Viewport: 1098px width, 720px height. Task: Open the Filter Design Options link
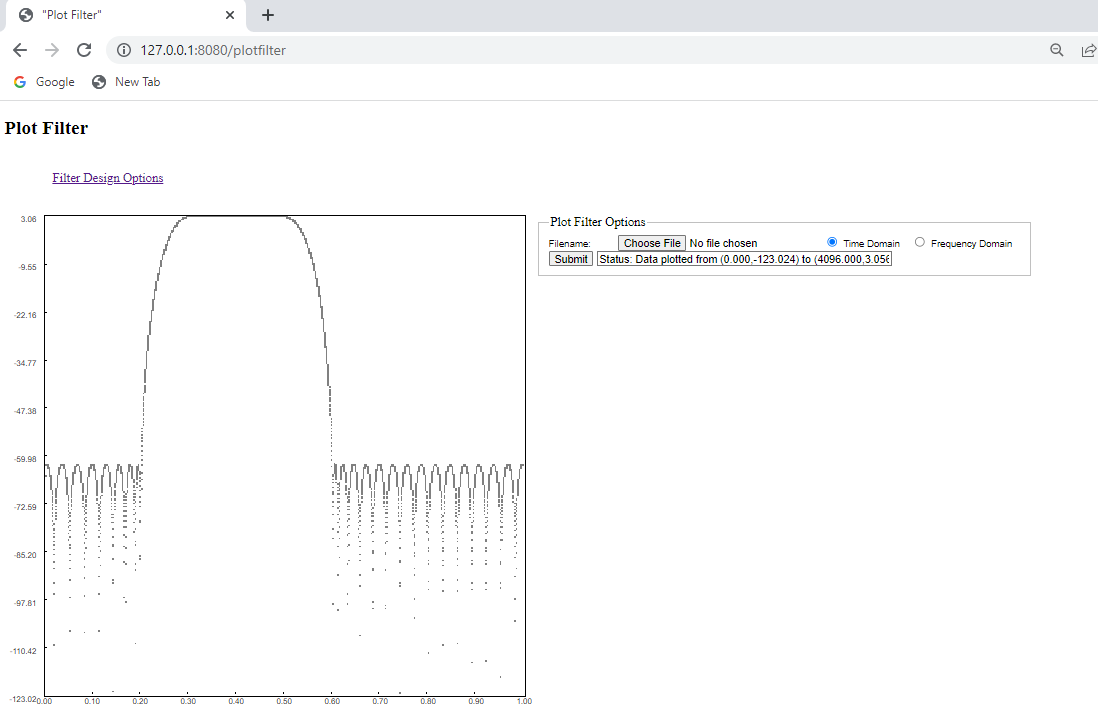107,177
